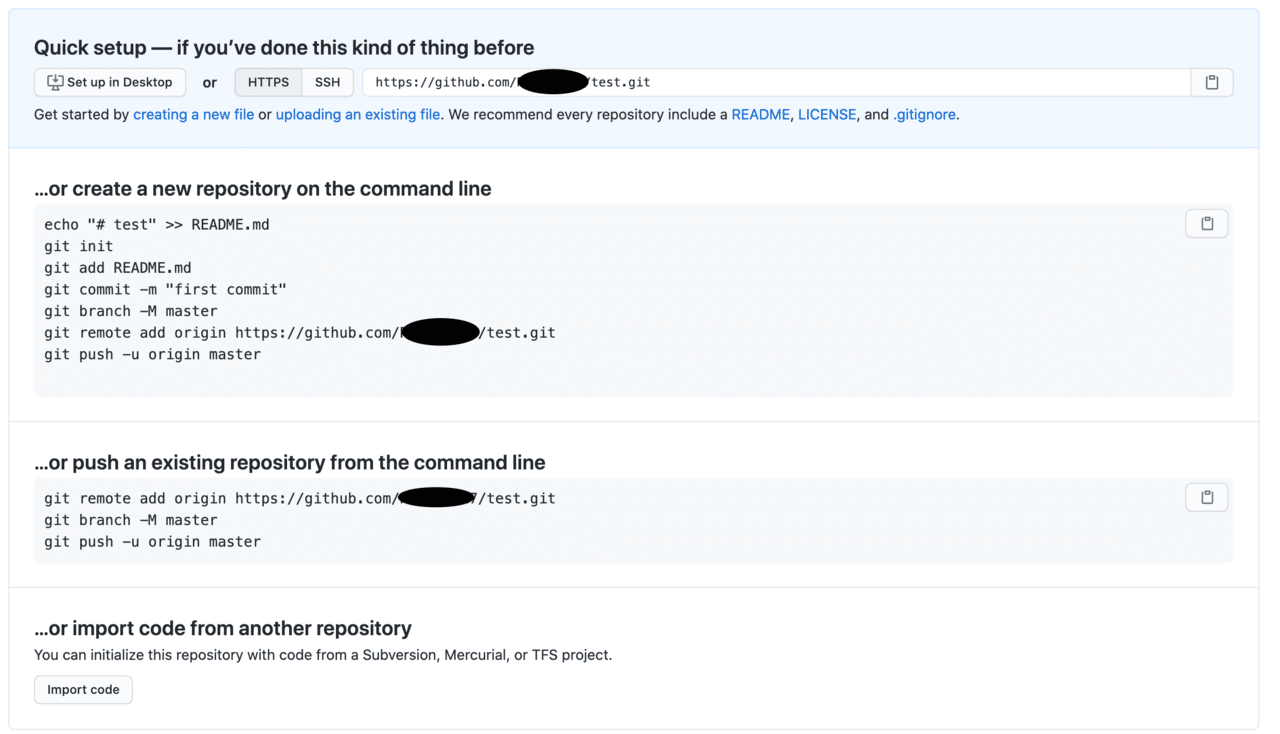
Task: Click the import code from another repository heading
Action: click(x=223, y=628)
